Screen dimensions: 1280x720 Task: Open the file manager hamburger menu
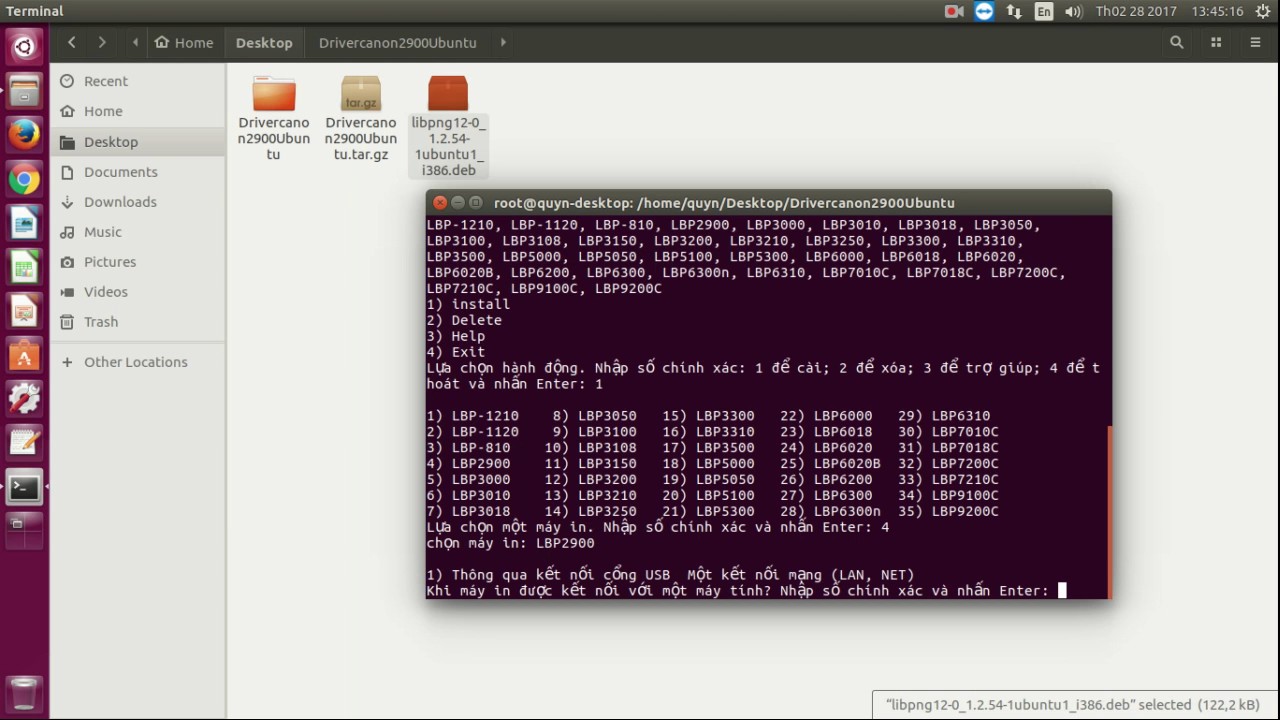coord(1255,42)
